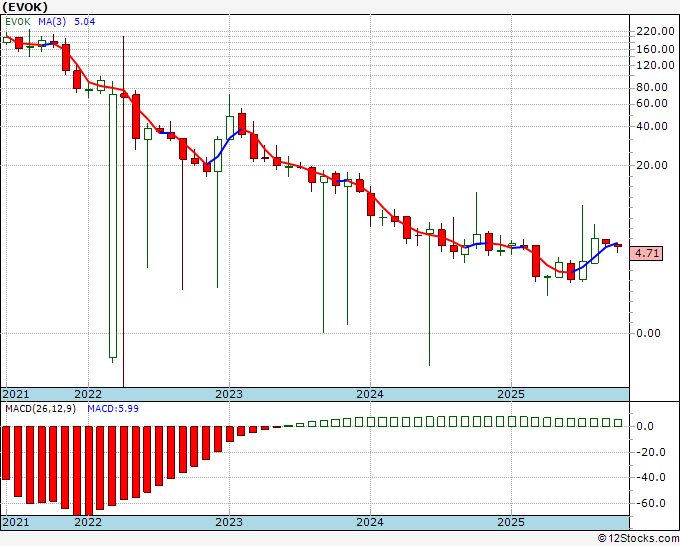Click the (EVOK) chart title
This screenshot has width=680, height=546.
[x=25, y=7]
